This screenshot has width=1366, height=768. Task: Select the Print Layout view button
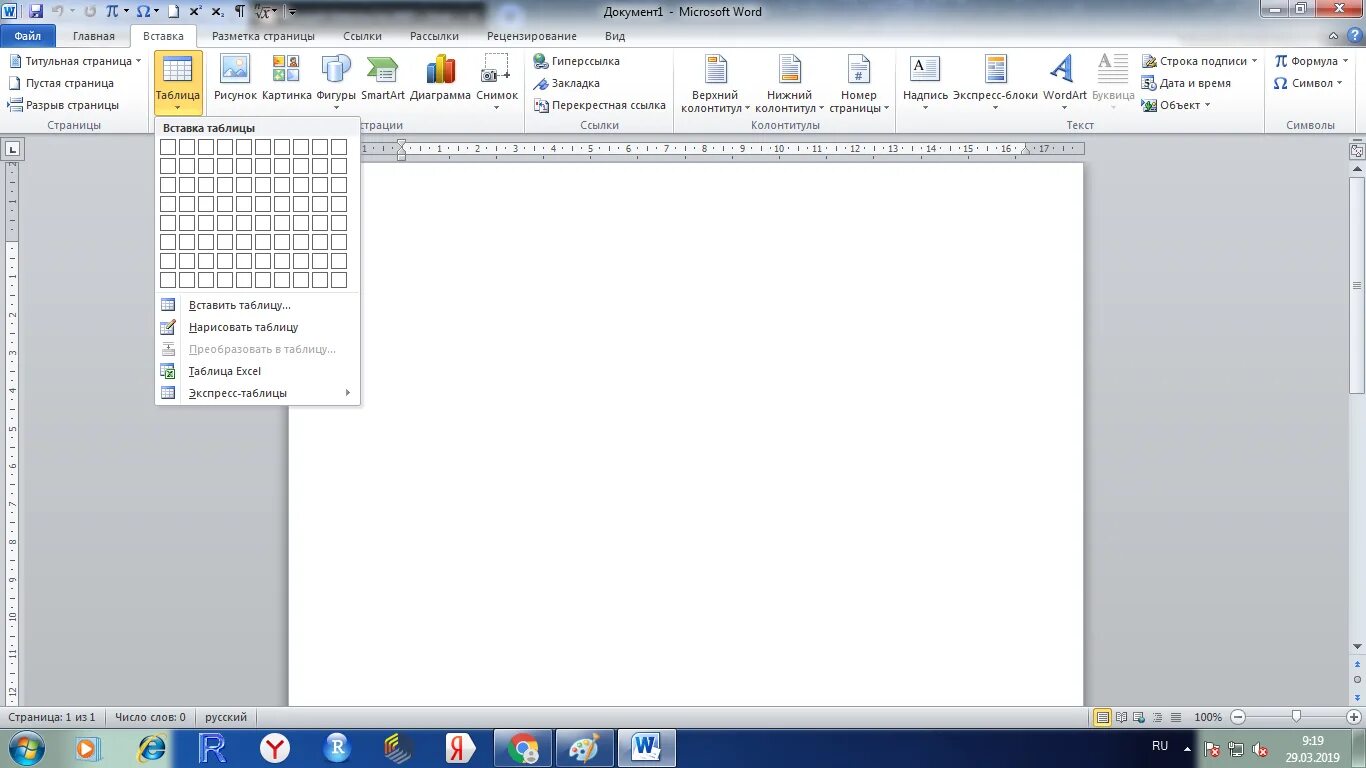pyautogui.click(x=1102, y=717)
